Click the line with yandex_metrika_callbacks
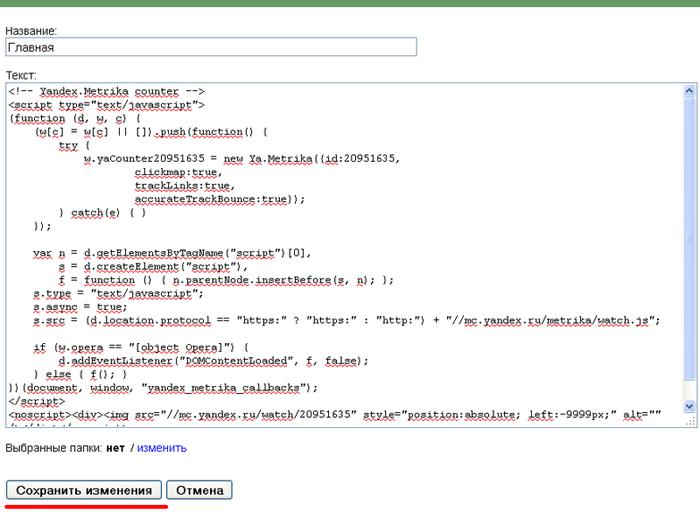Viewport: 700px width, 512px height. pyautogui.click(x=163, y=387)
